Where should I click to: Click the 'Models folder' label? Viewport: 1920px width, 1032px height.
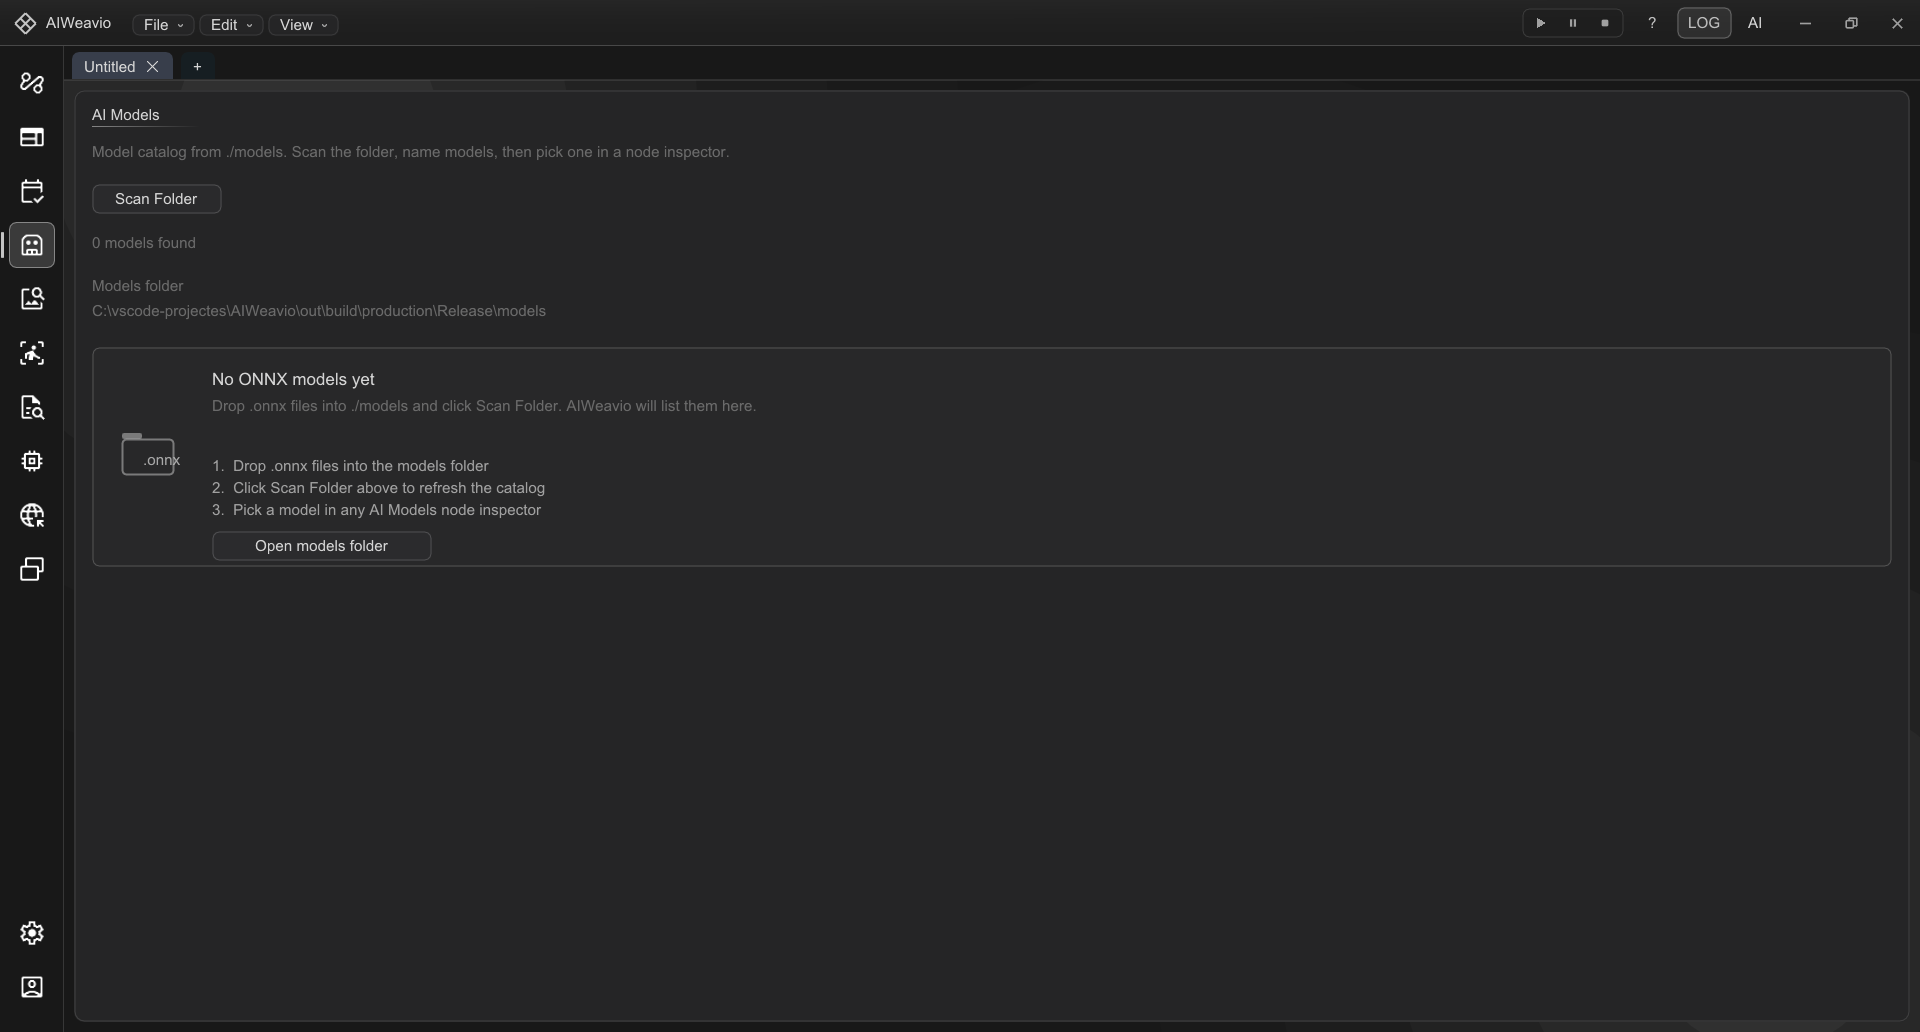pyautogui.click(x=138, y=286)
